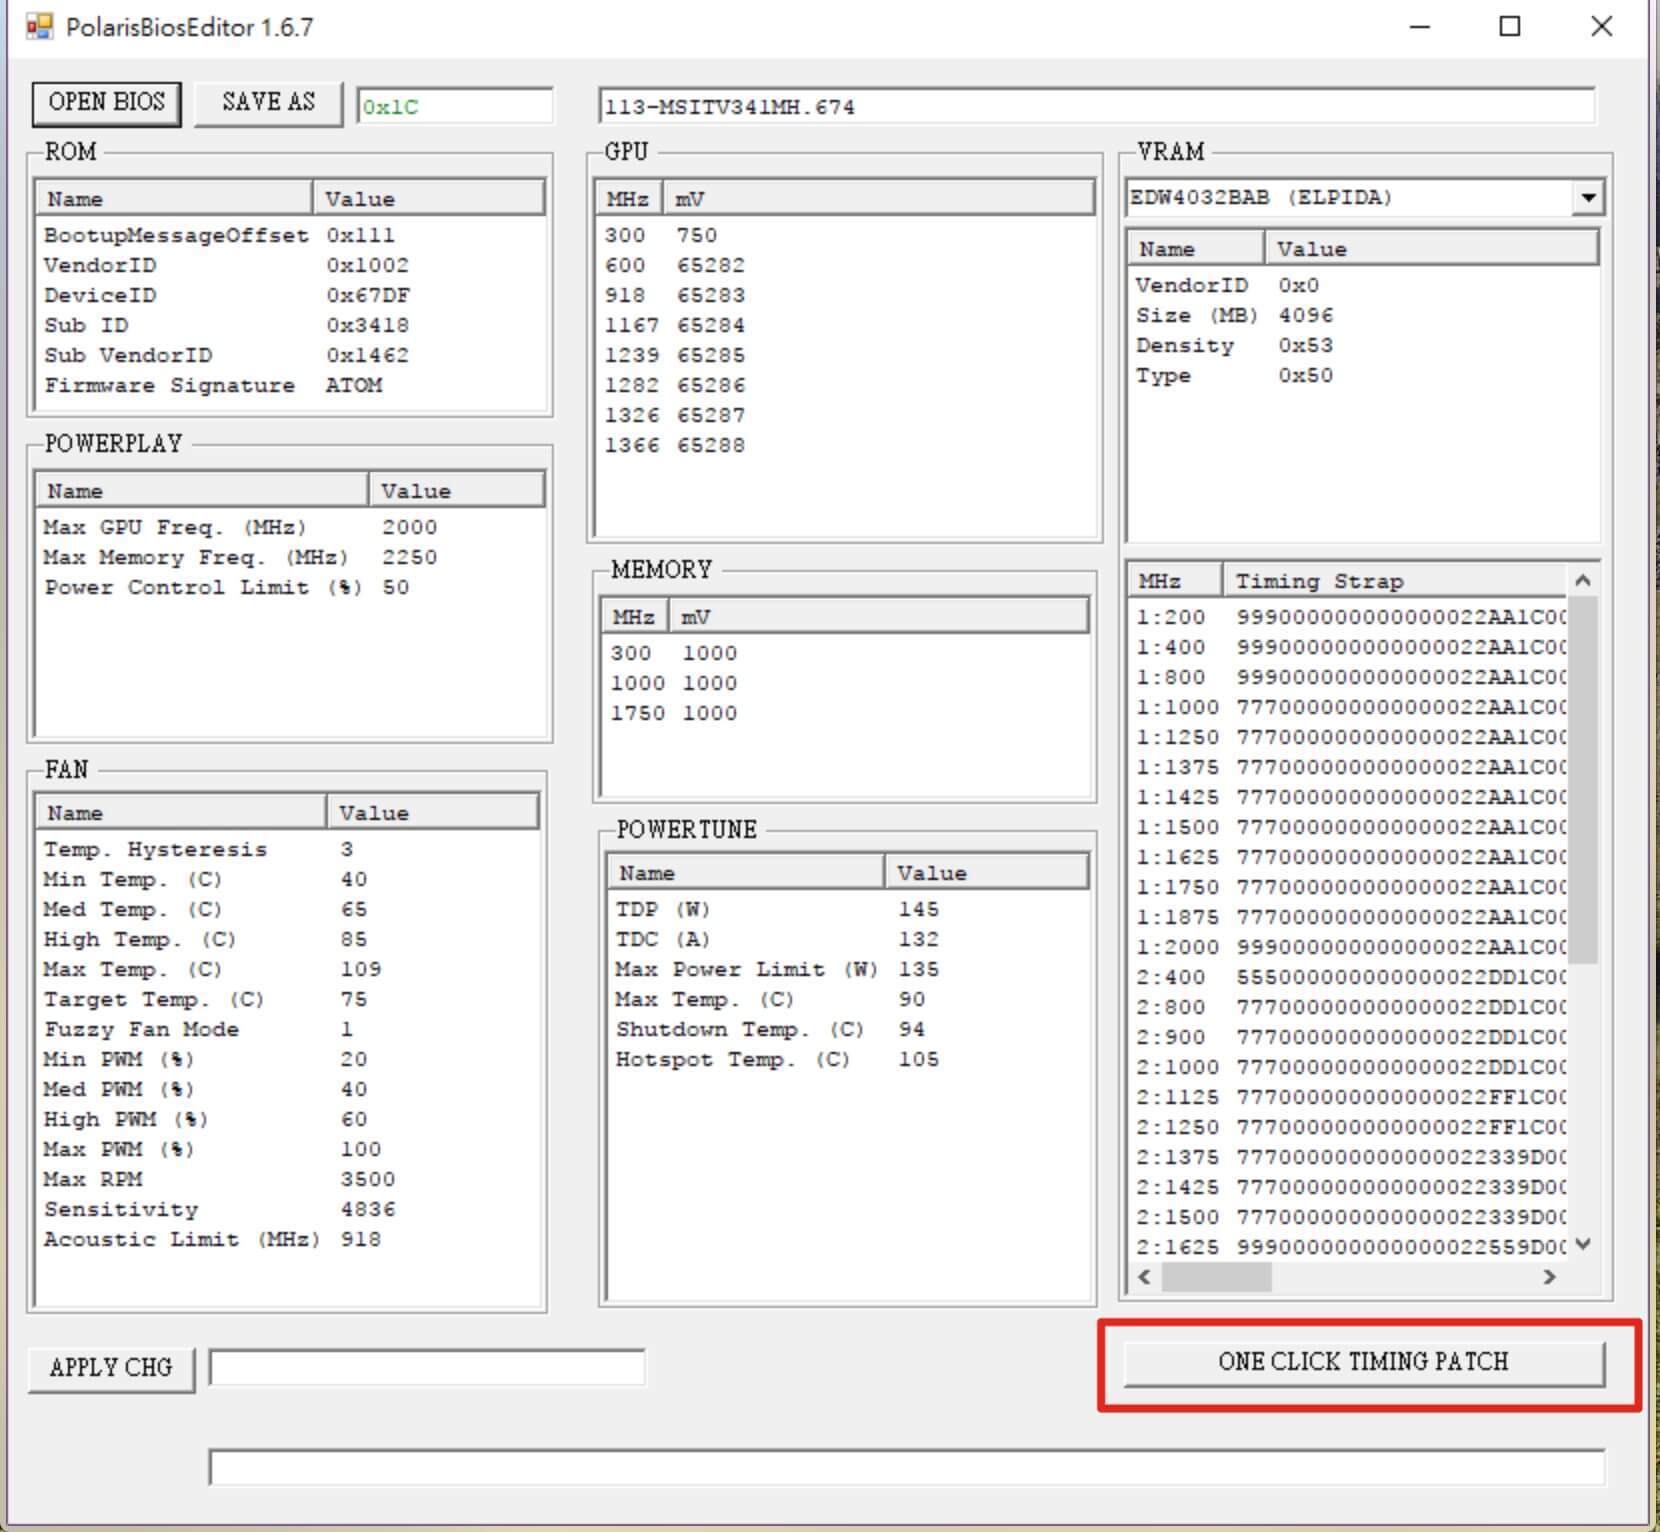This screenshot has height=1532, width=1660.
Task: Select the TDC (A) 132 row
Action: coord(848,940)
